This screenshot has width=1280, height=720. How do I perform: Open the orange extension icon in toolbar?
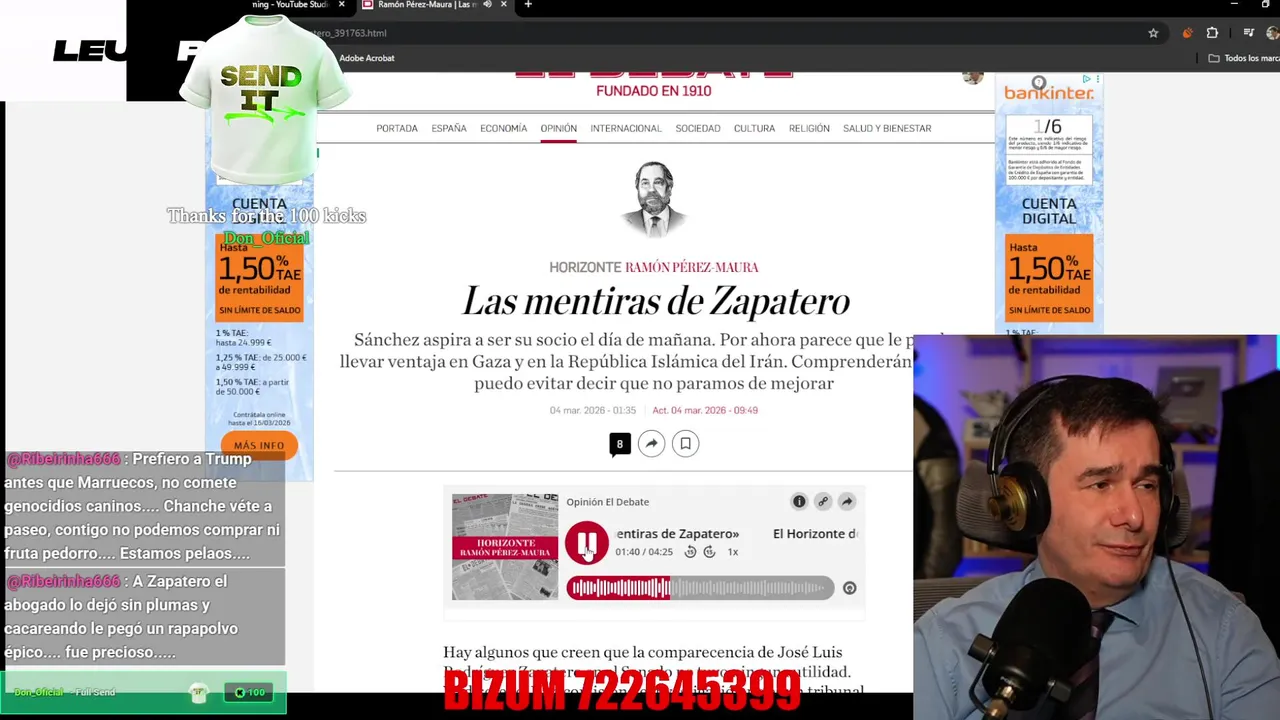pos(1187,33)
